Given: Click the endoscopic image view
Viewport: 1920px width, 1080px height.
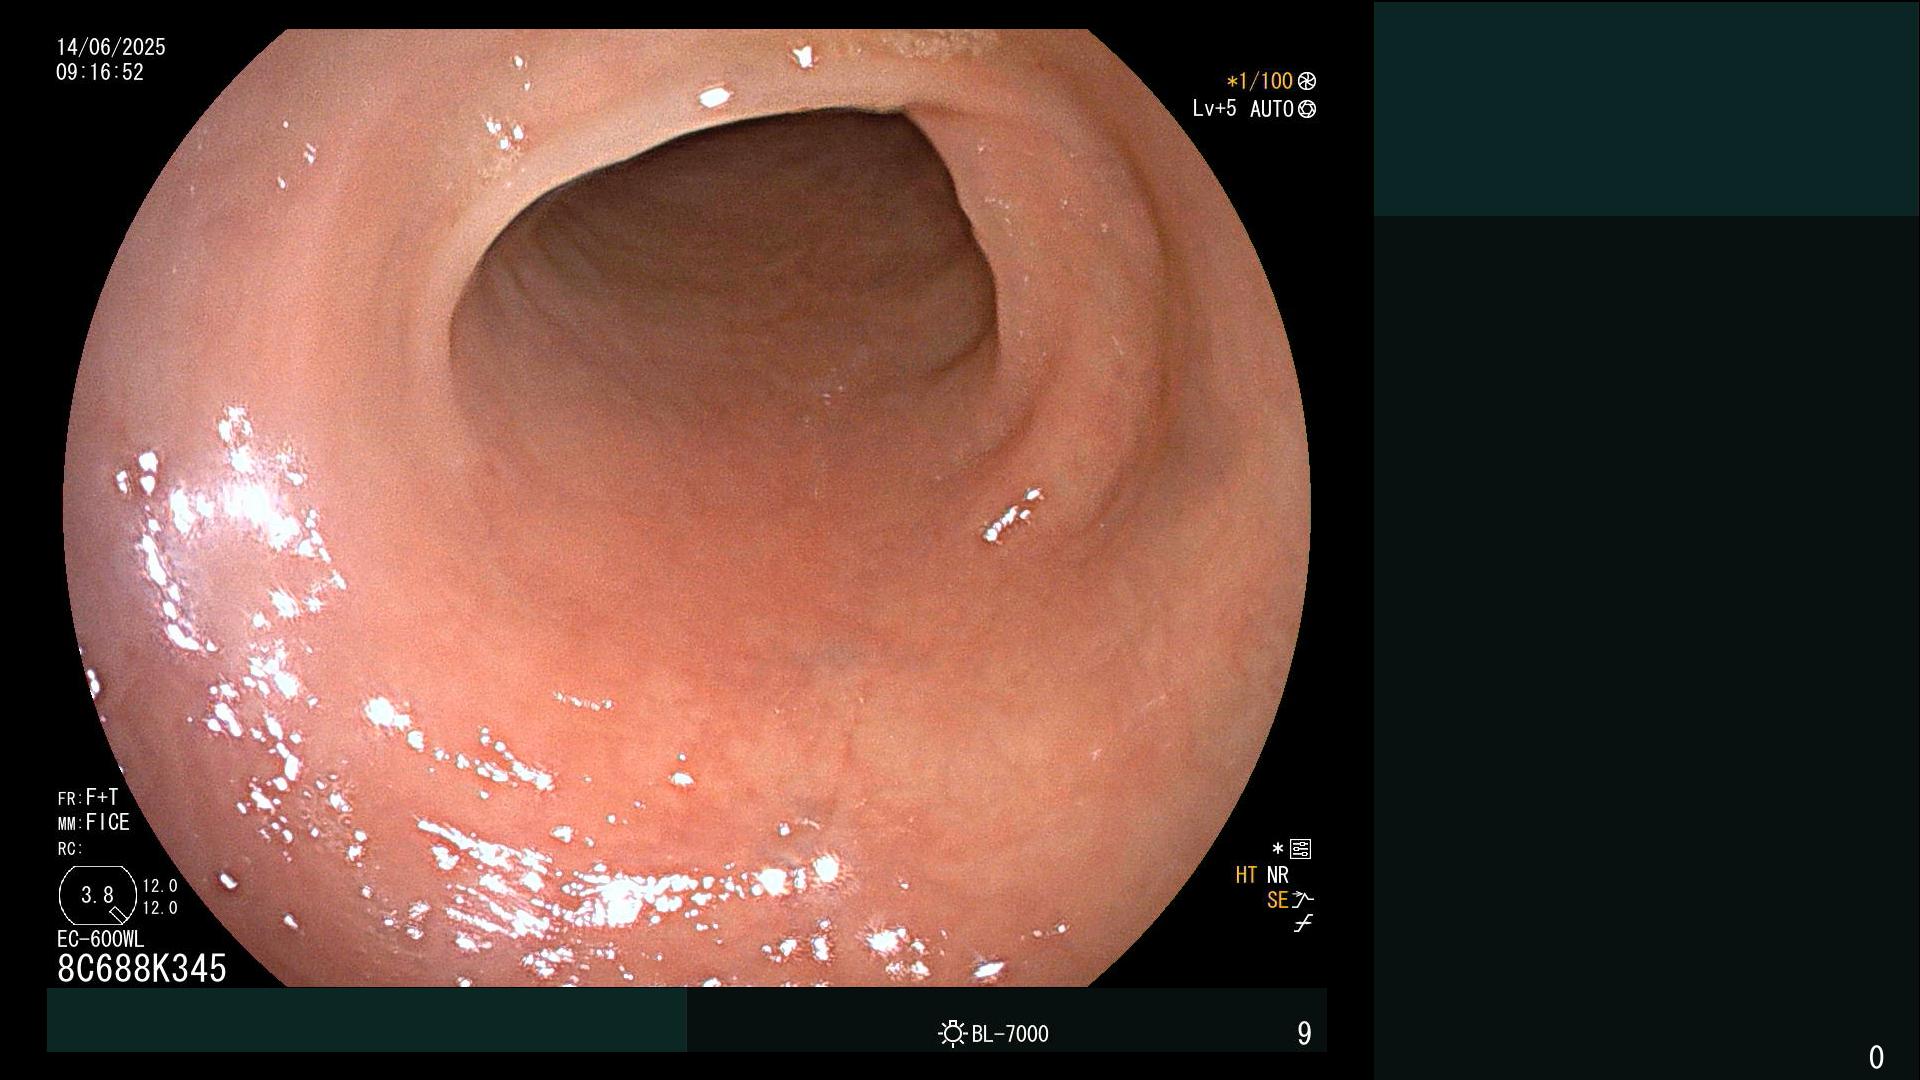Looking at the screenshot, I should coord(687,508).
